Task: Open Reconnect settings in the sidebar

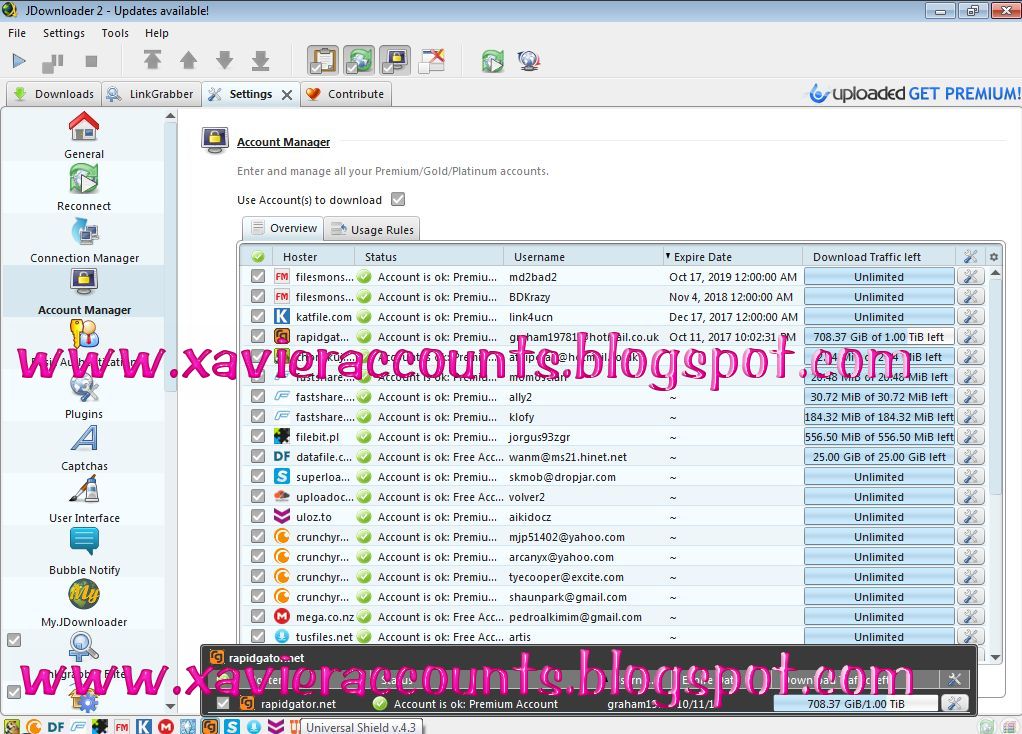Action: pyautogui.click(x=84, y=188)
